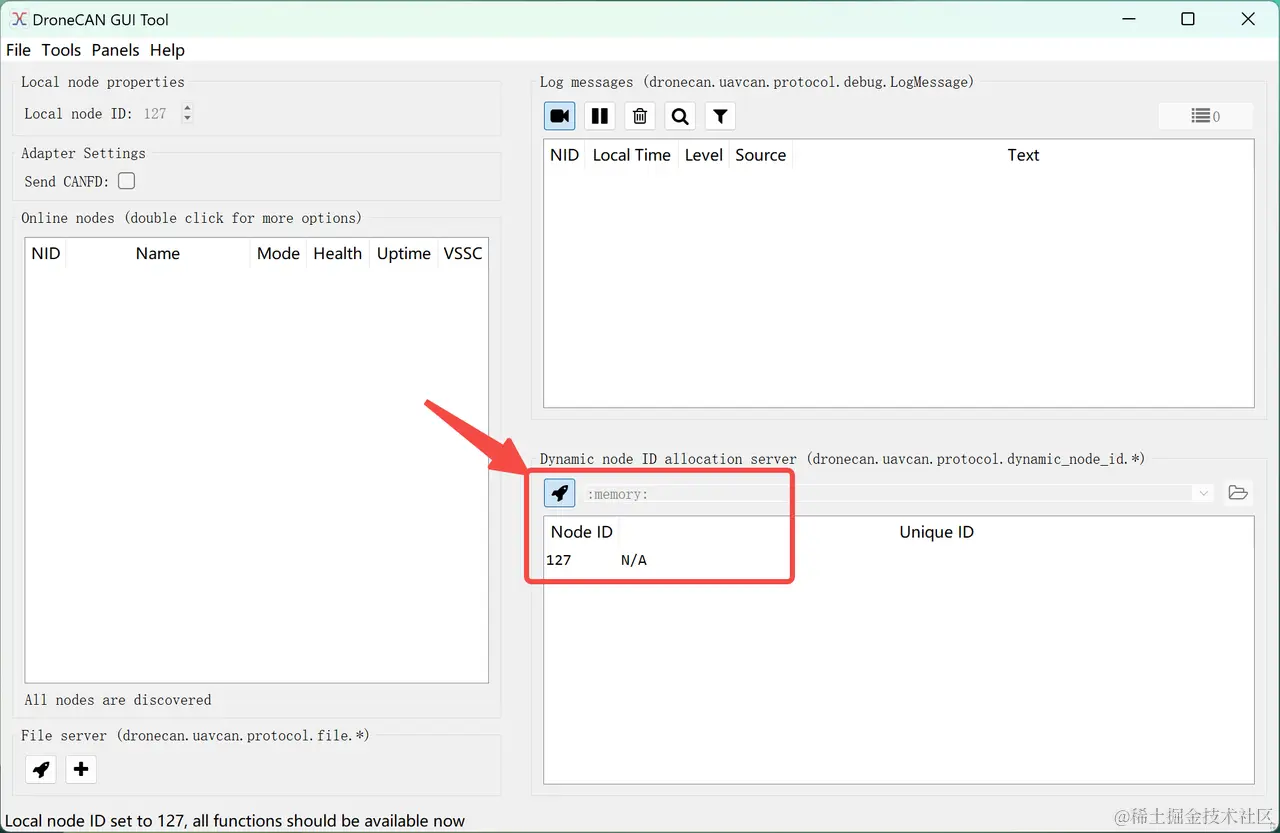Close the DroneCAN GUI Tool window
The height and width of the screenshot is (833, 1280).
pos(1248,19)
